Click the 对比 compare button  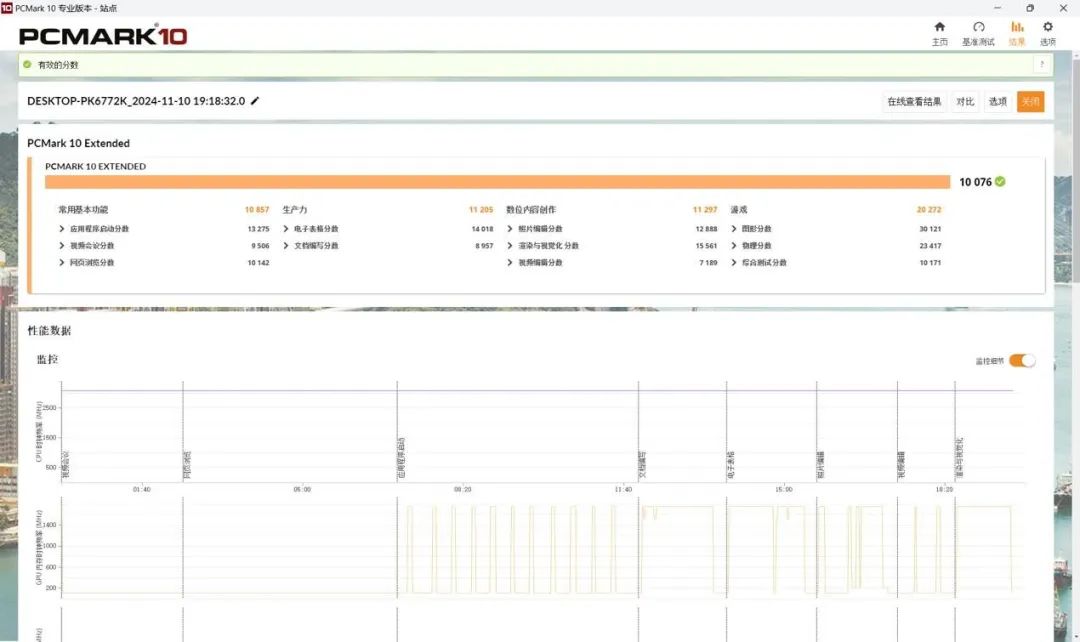pos(965,101)
